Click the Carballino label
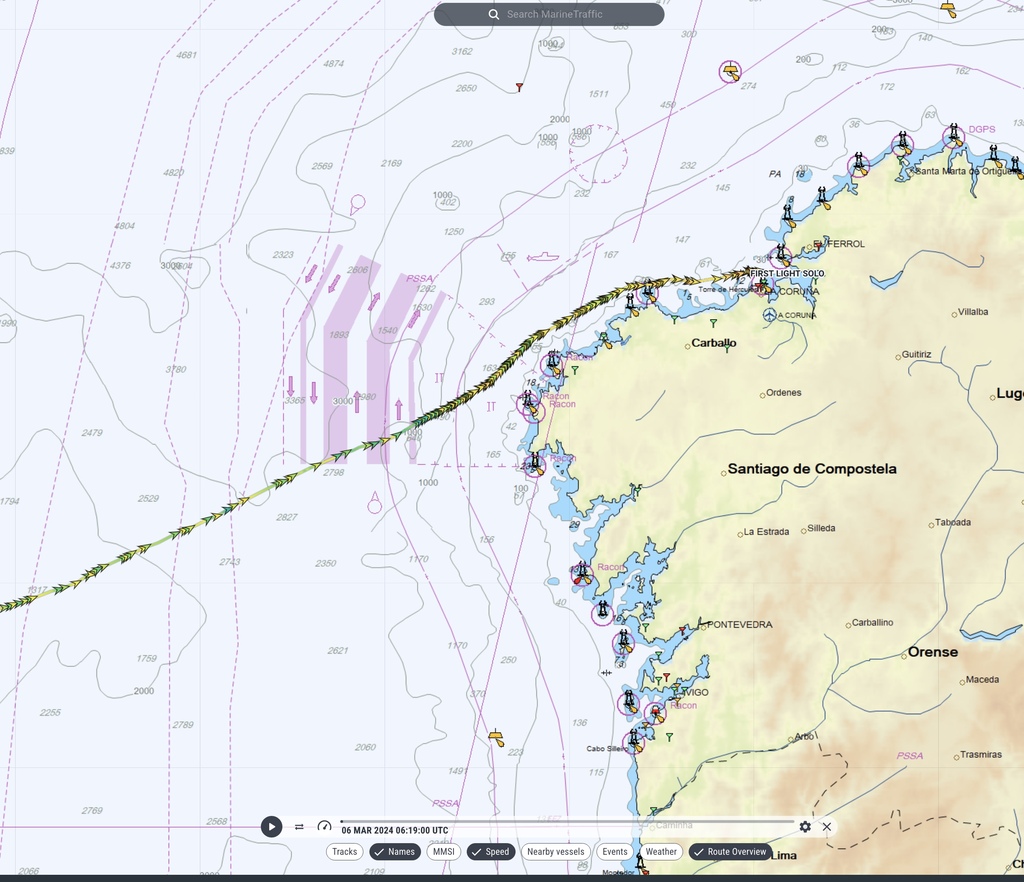This screenshot has width=1024, height=882. (872, 623)
